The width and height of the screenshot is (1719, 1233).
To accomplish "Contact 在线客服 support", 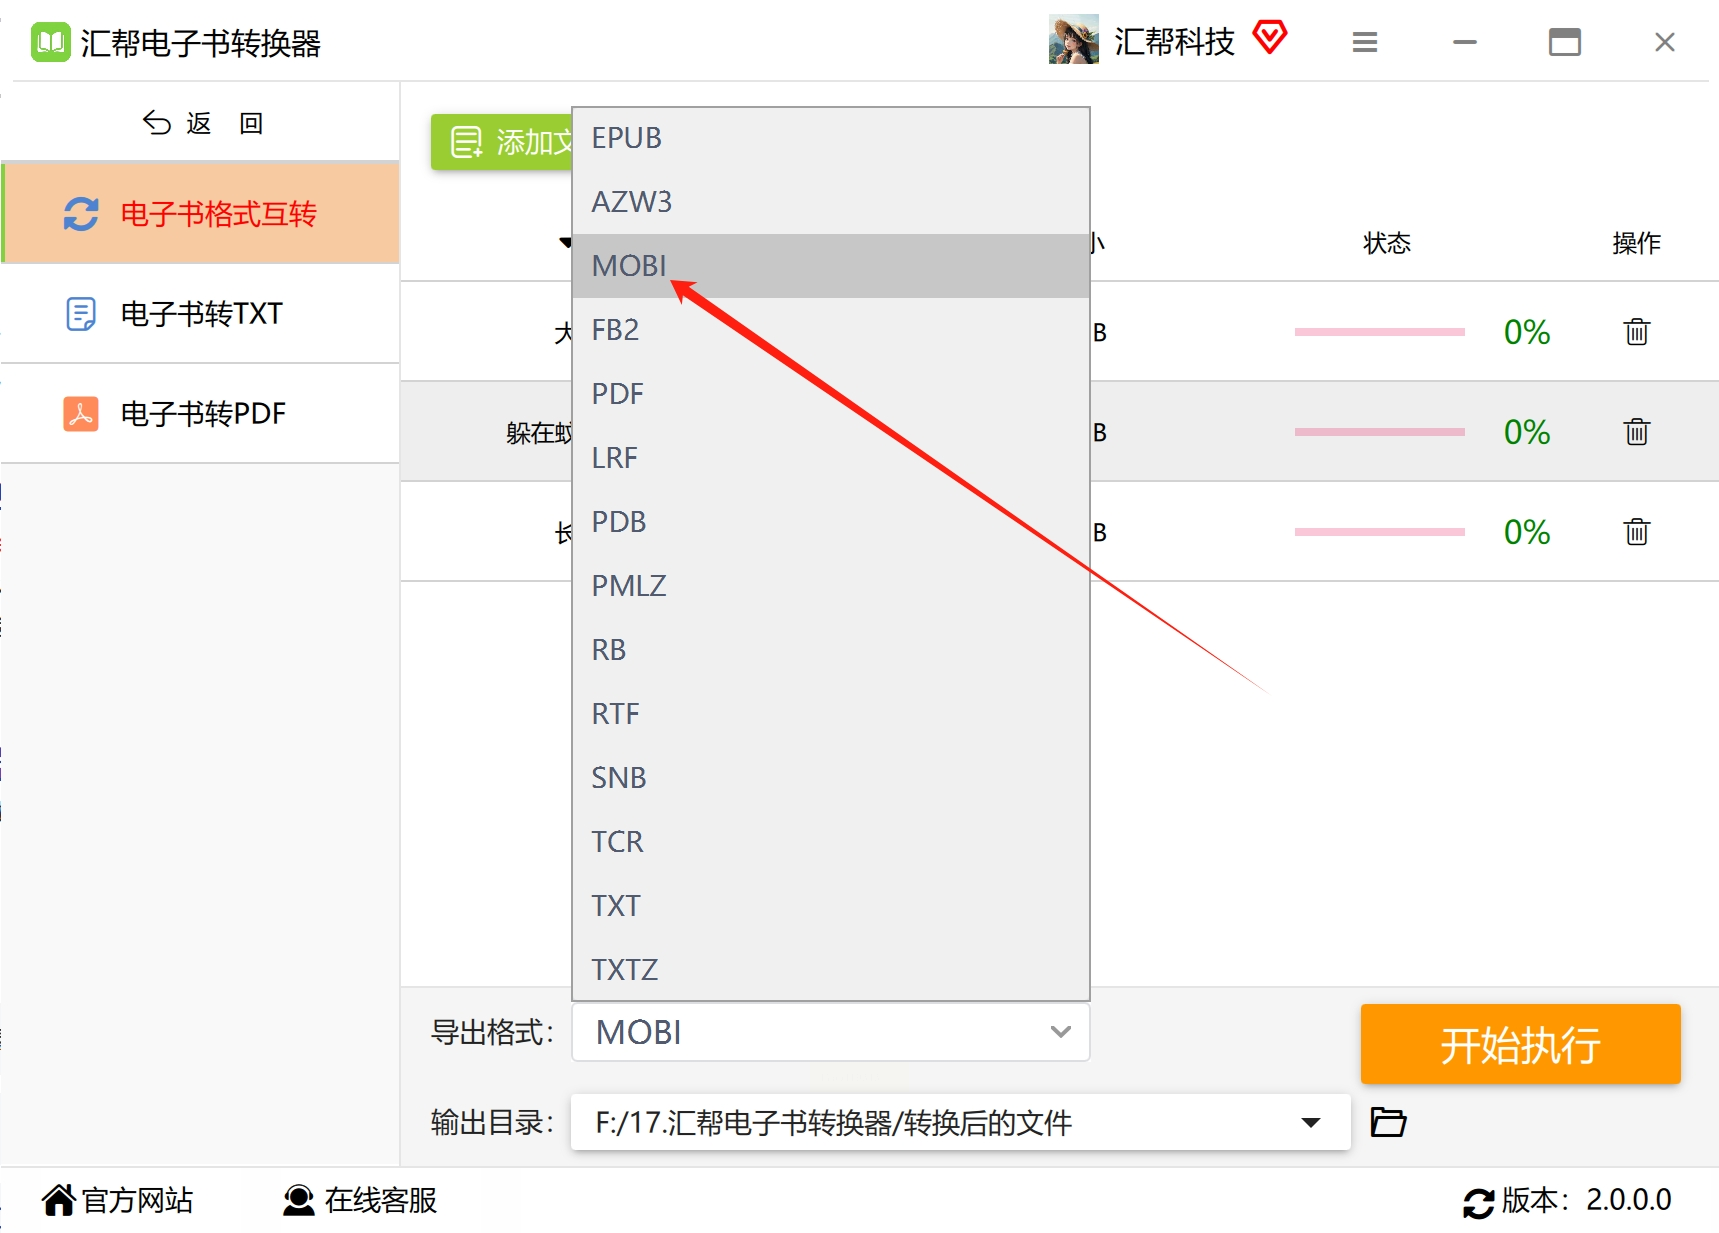I will point(360,1200).
